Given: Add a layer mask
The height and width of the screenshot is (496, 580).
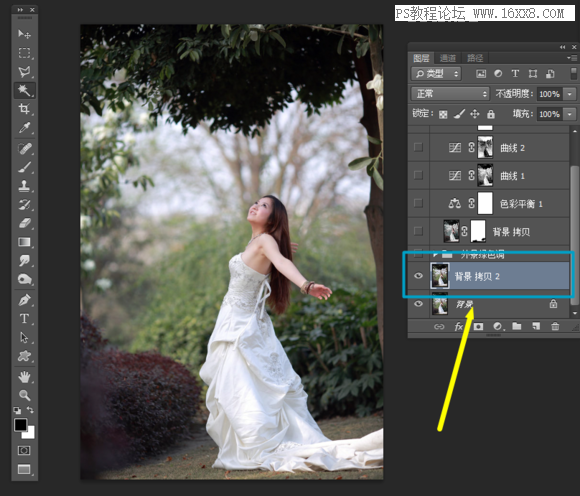Looking at the screenshot, I should pyautogui.click(x=478, y=326).
